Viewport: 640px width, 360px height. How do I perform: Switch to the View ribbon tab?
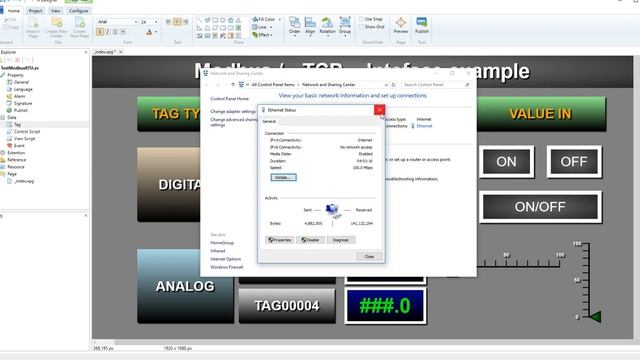pos(56,11)
